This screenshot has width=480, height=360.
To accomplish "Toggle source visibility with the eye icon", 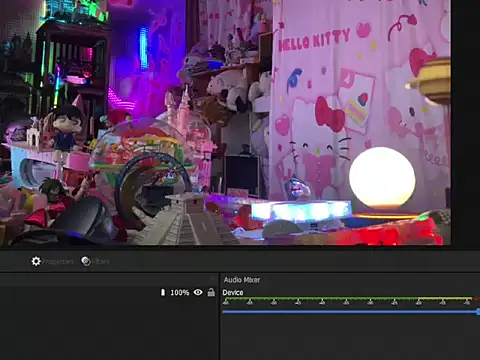I will [198, 292].
